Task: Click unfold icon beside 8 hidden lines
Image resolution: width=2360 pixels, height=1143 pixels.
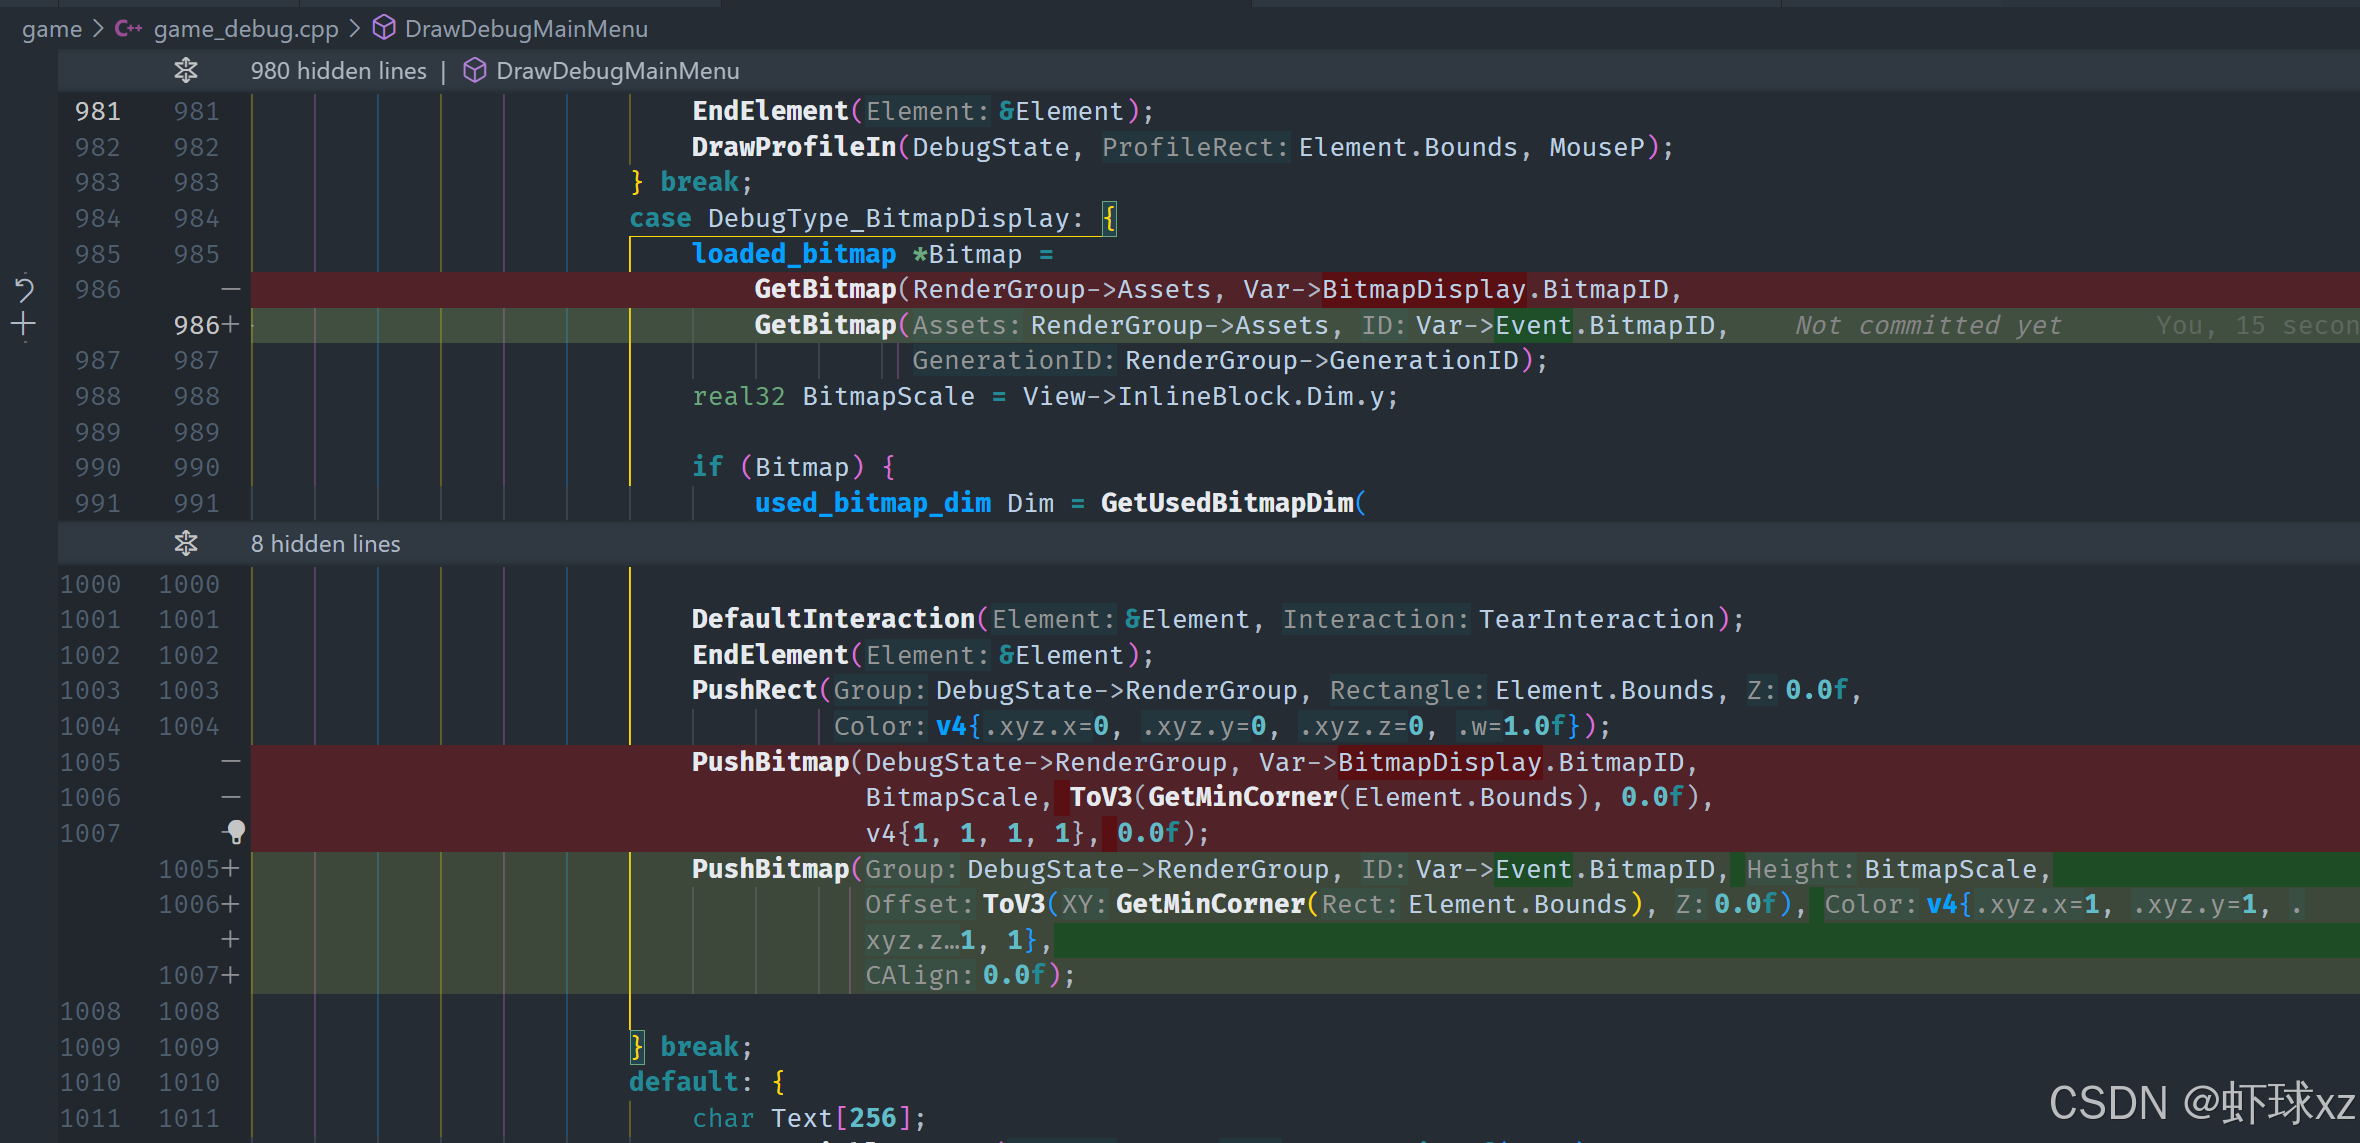Action: pos(186,544)
